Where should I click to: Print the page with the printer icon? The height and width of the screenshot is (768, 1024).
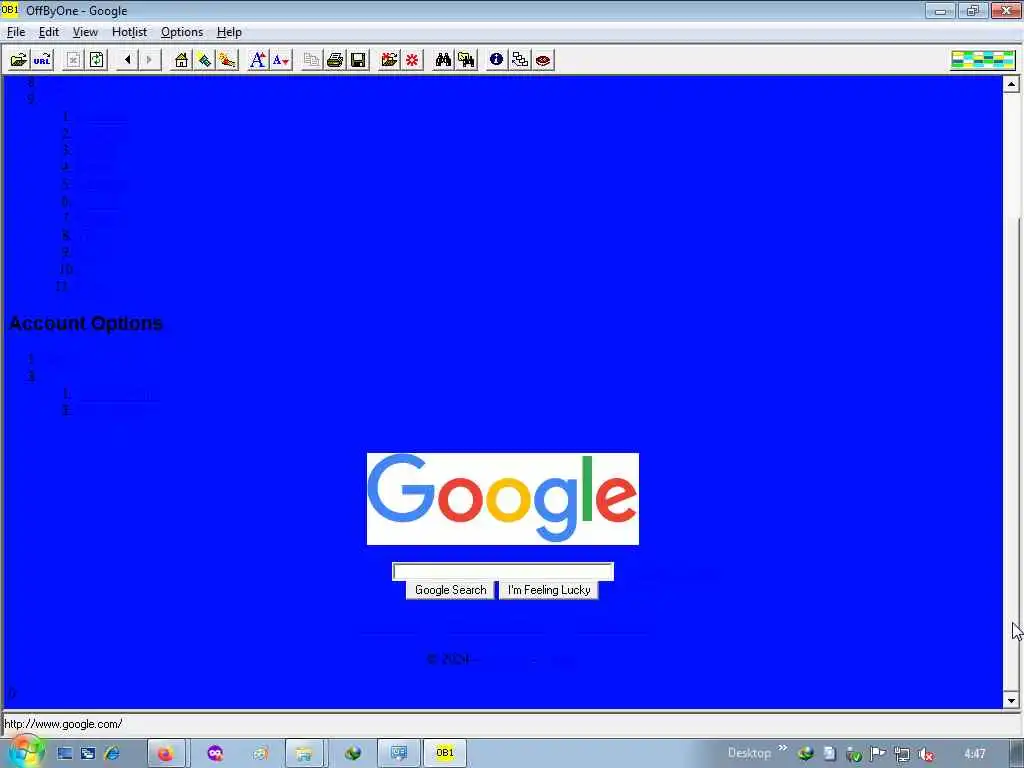pos(335,60)
